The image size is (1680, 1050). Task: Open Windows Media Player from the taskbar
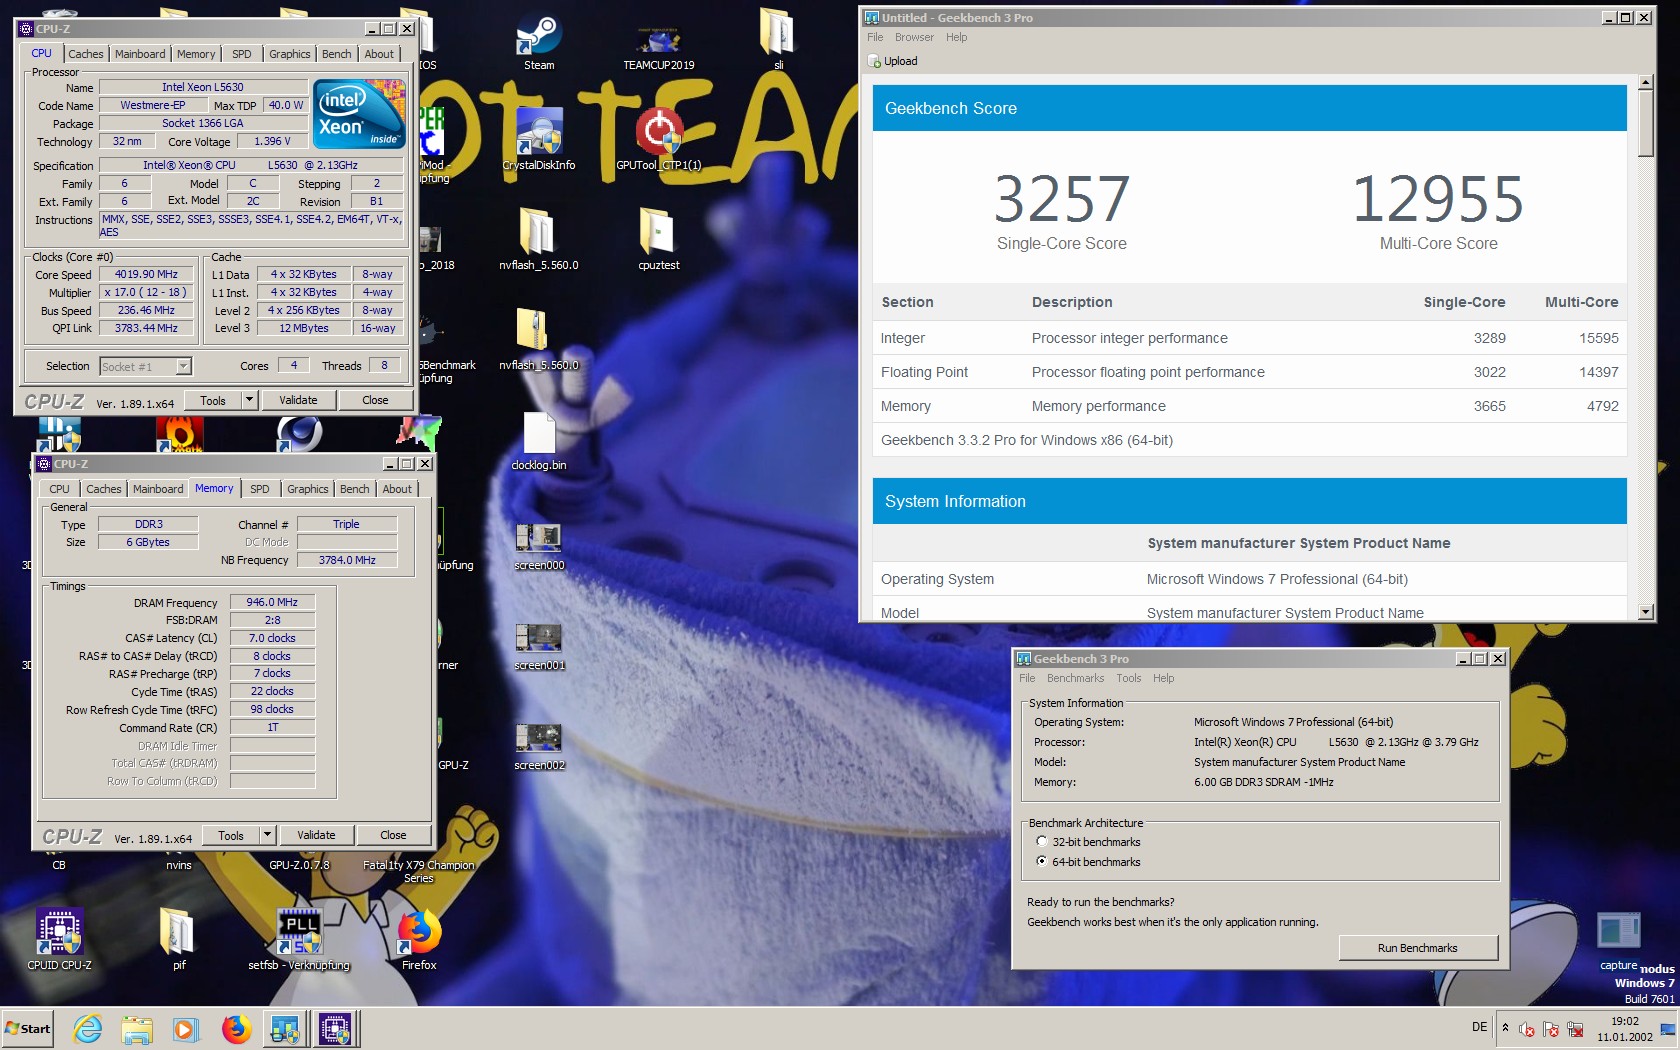click(x=185, y=1029)
